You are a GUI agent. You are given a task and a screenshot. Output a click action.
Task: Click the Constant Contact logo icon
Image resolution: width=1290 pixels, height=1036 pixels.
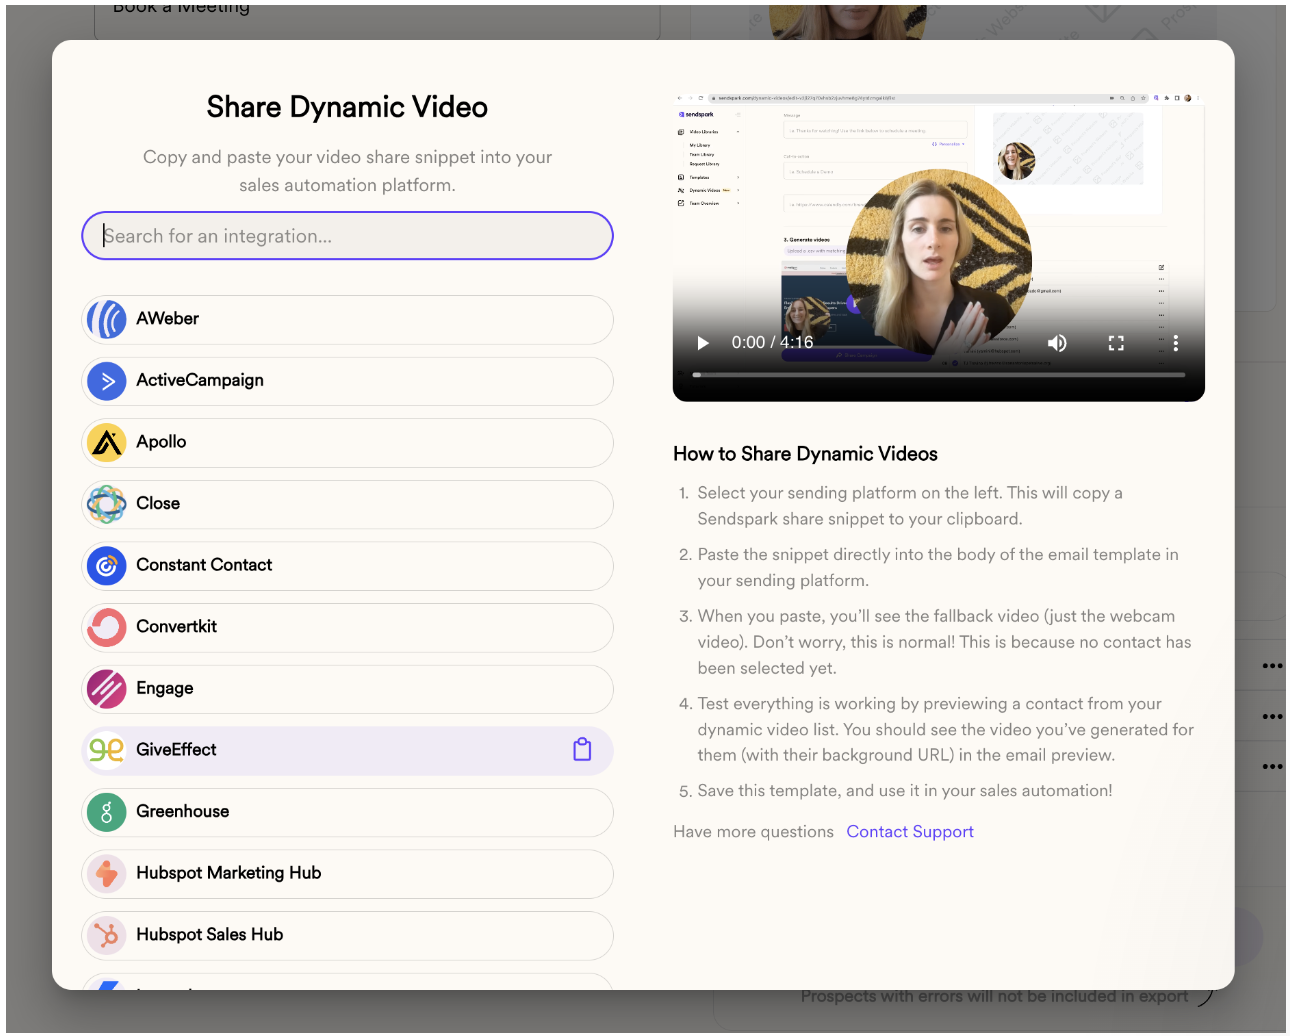point(107,566)
